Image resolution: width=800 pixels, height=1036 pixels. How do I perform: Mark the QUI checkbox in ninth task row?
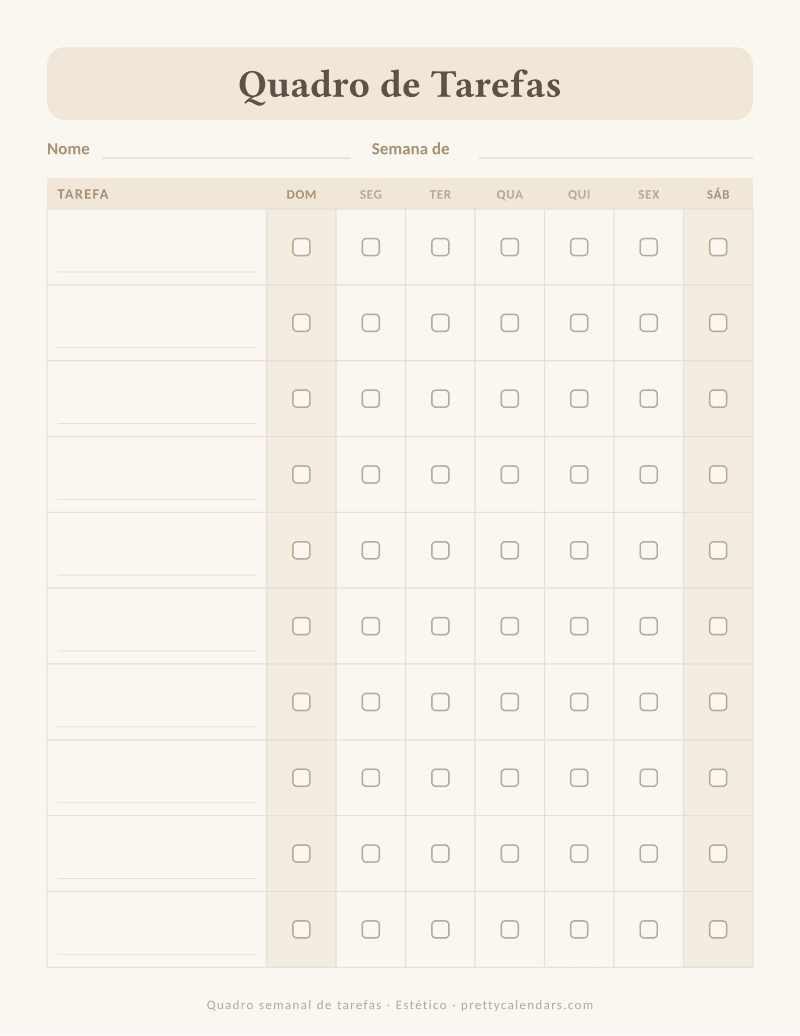click(x=579, y=854)
